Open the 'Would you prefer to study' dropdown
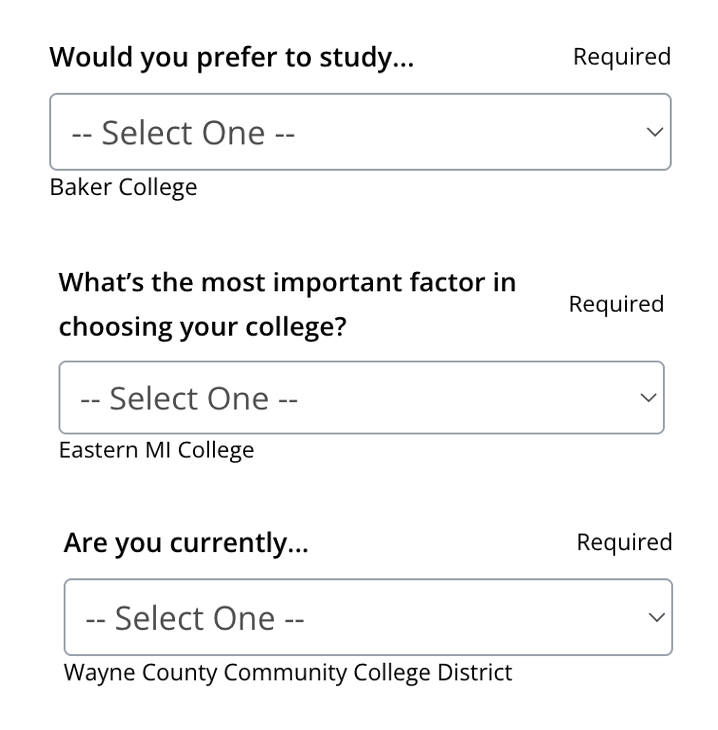718x730 pixels. click(360, 132)
